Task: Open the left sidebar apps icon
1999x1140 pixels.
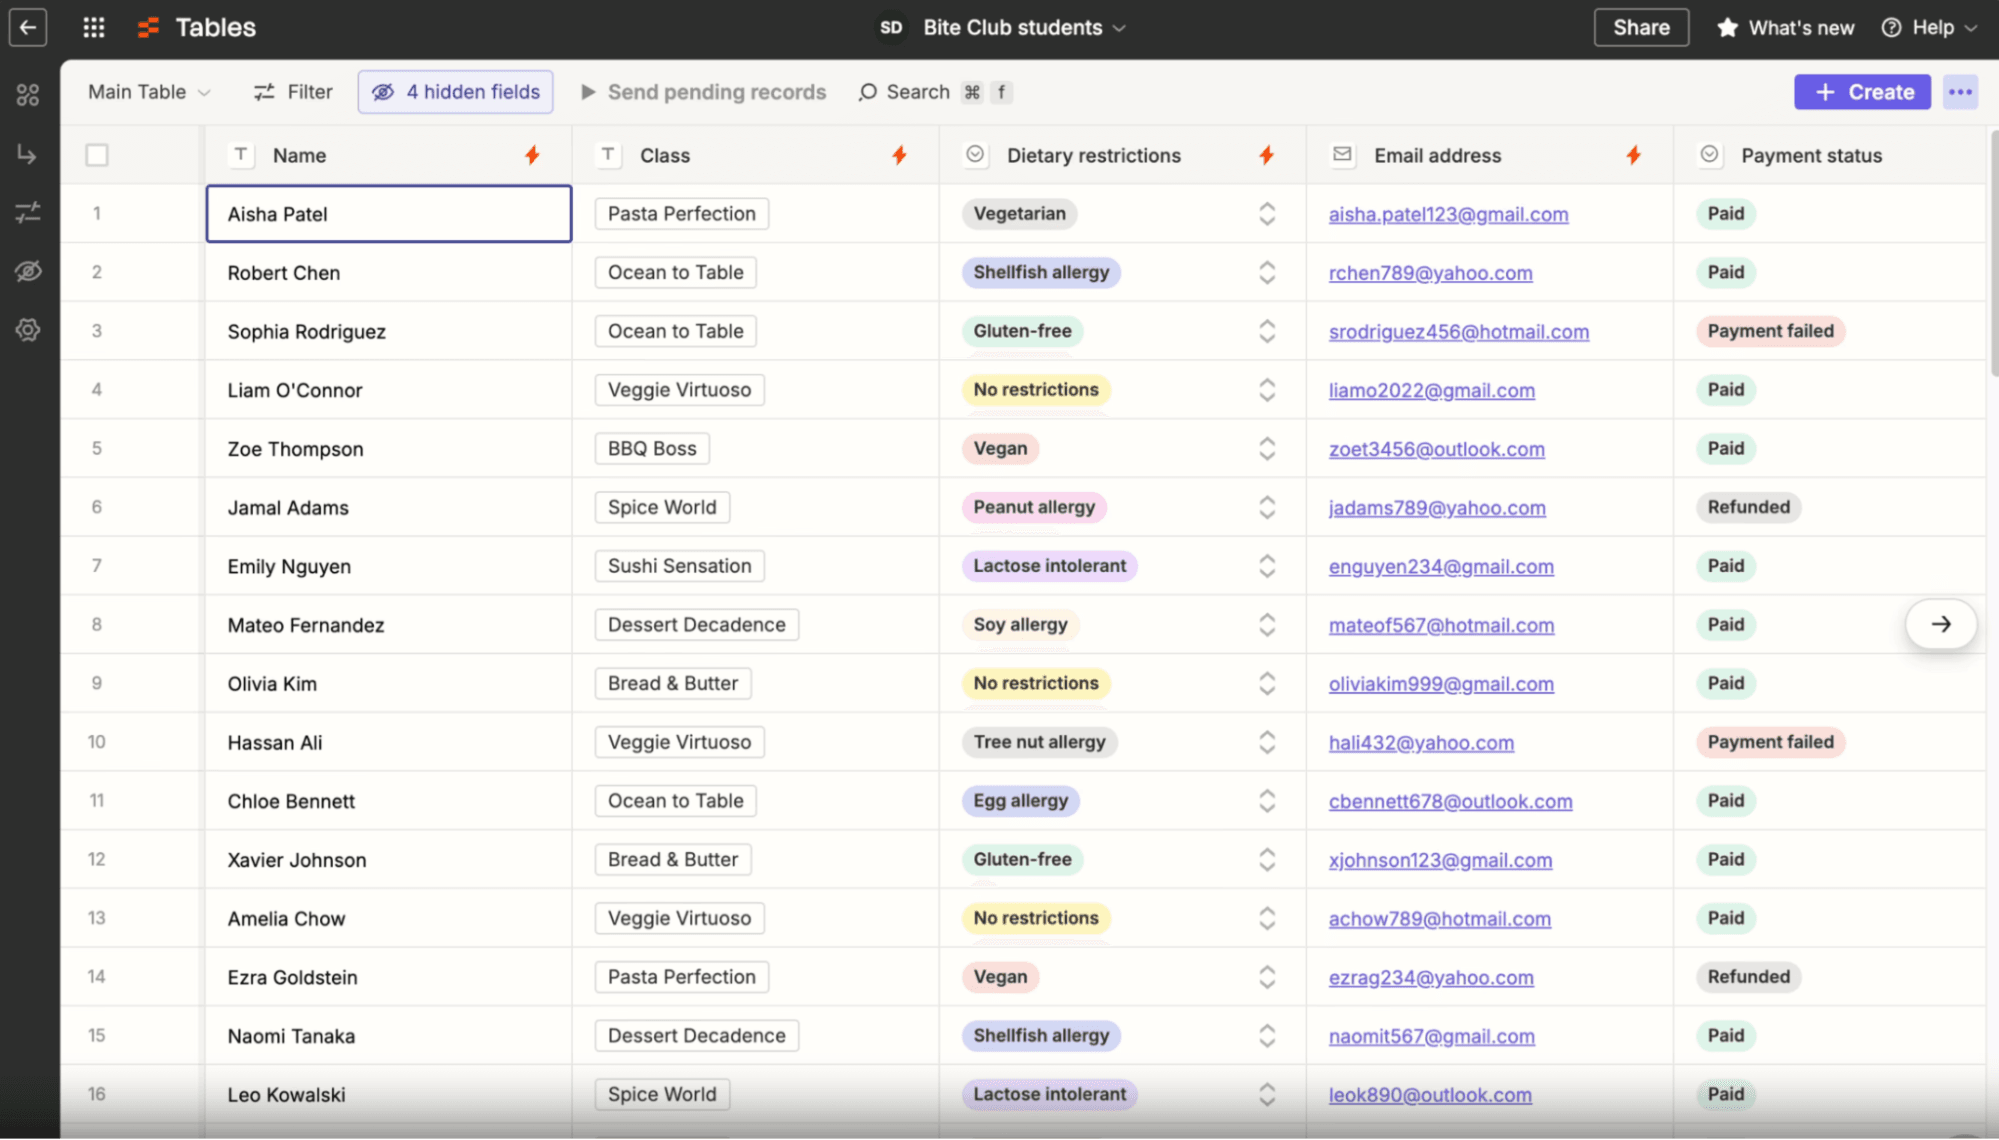Action: [x=28, y=95]
